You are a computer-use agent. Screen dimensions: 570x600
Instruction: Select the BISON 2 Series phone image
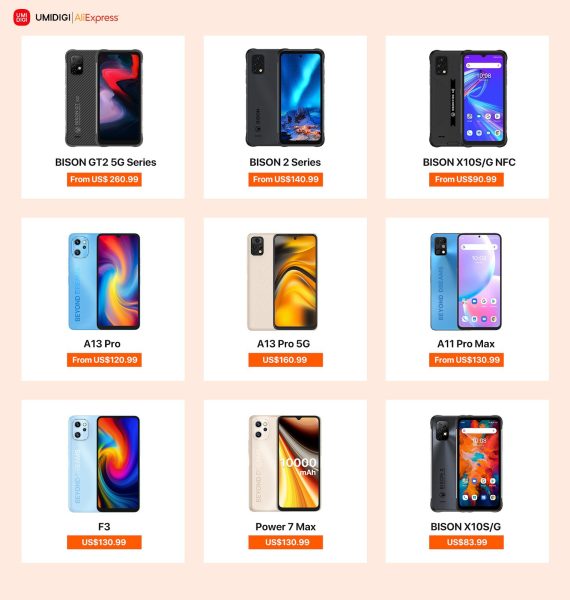pos(285,98)
